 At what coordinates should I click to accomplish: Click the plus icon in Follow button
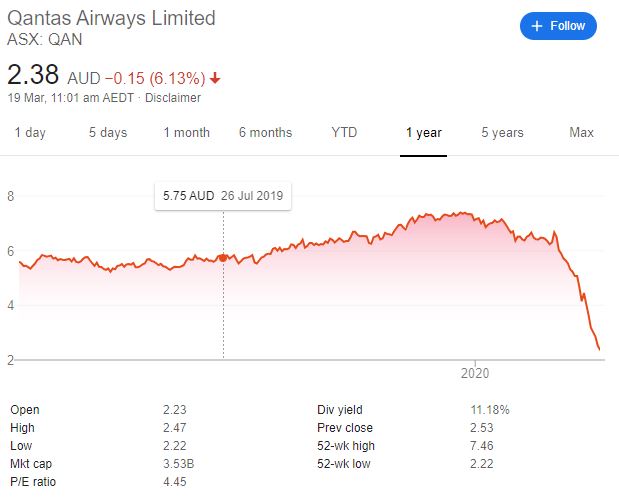point(536,26)
